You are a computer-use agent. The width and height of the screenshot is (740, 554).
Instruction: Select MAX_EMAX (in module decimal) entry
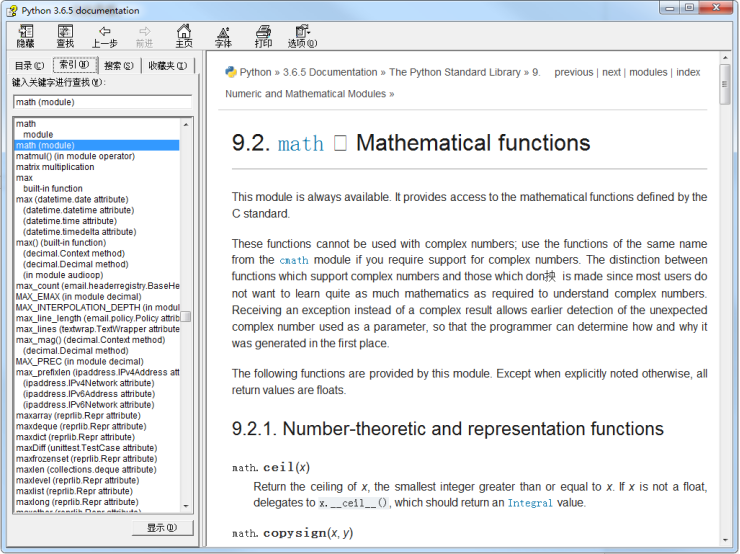[79, 297]
